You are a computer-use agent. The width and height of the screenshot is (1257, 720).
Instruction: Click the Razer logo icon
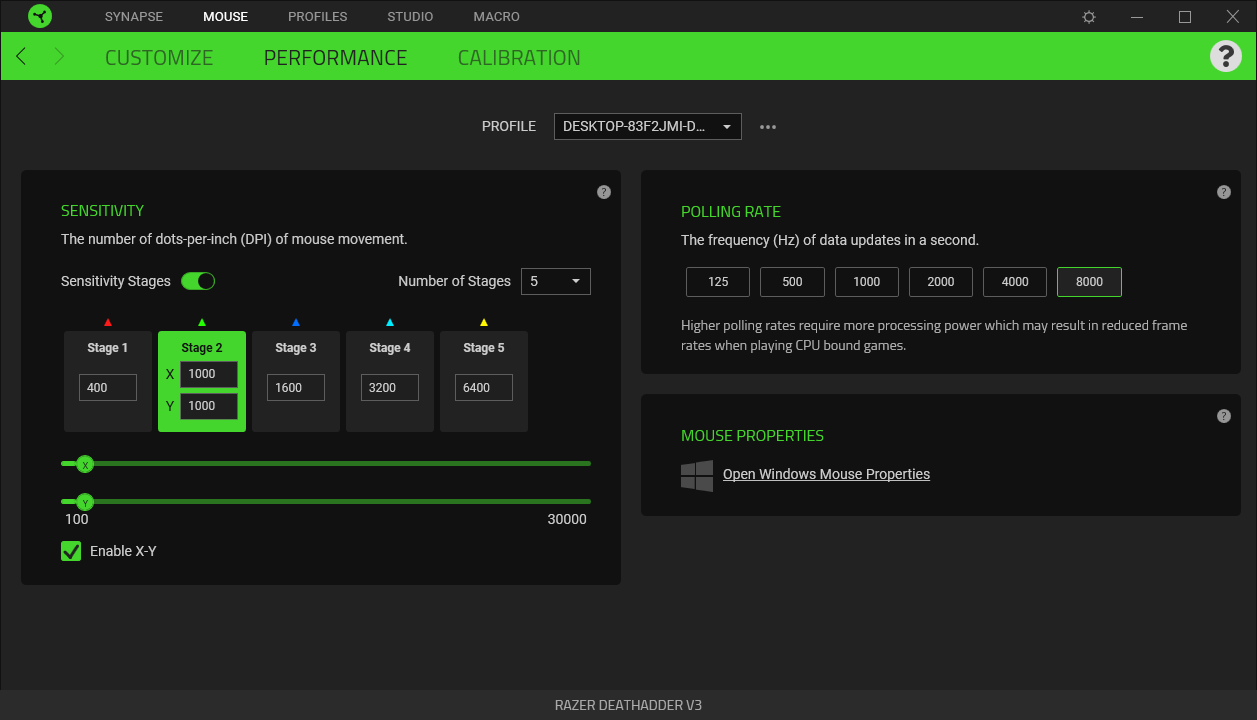41,16
